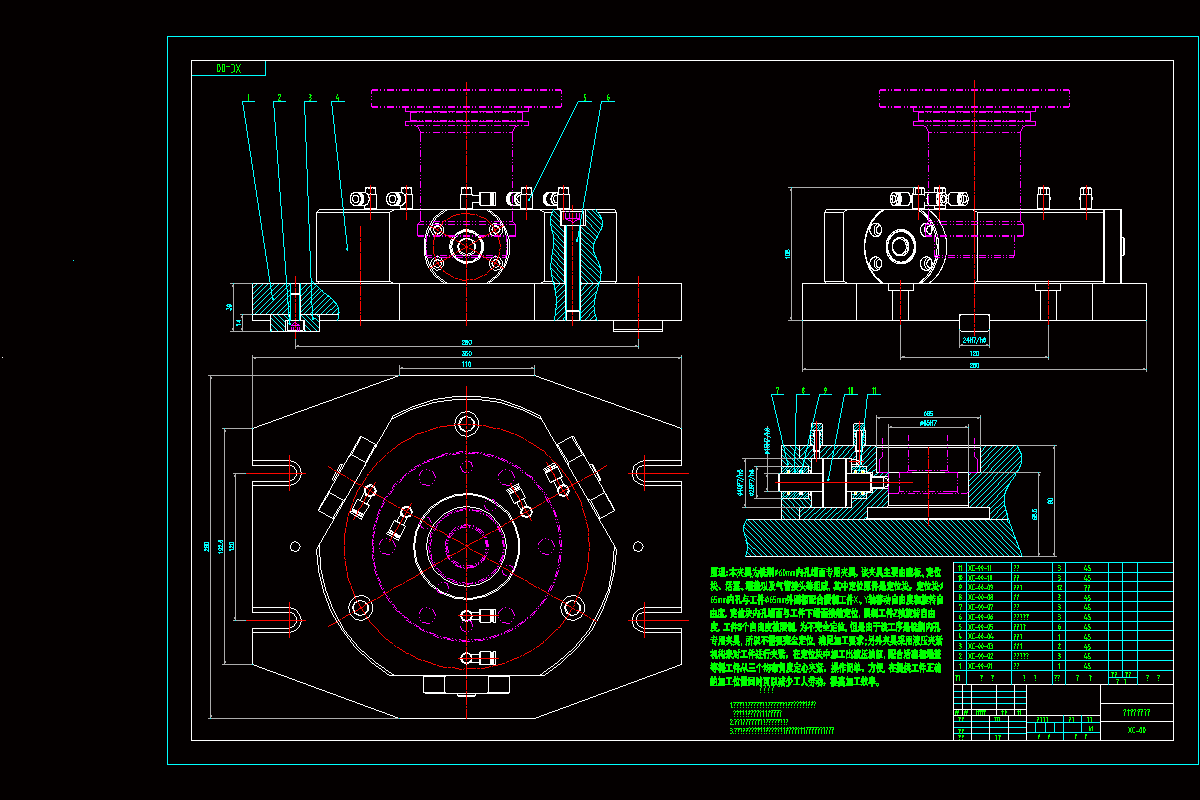Click the 30 dimension beside base plate
1200x800 pixels.
click(229, 308)
